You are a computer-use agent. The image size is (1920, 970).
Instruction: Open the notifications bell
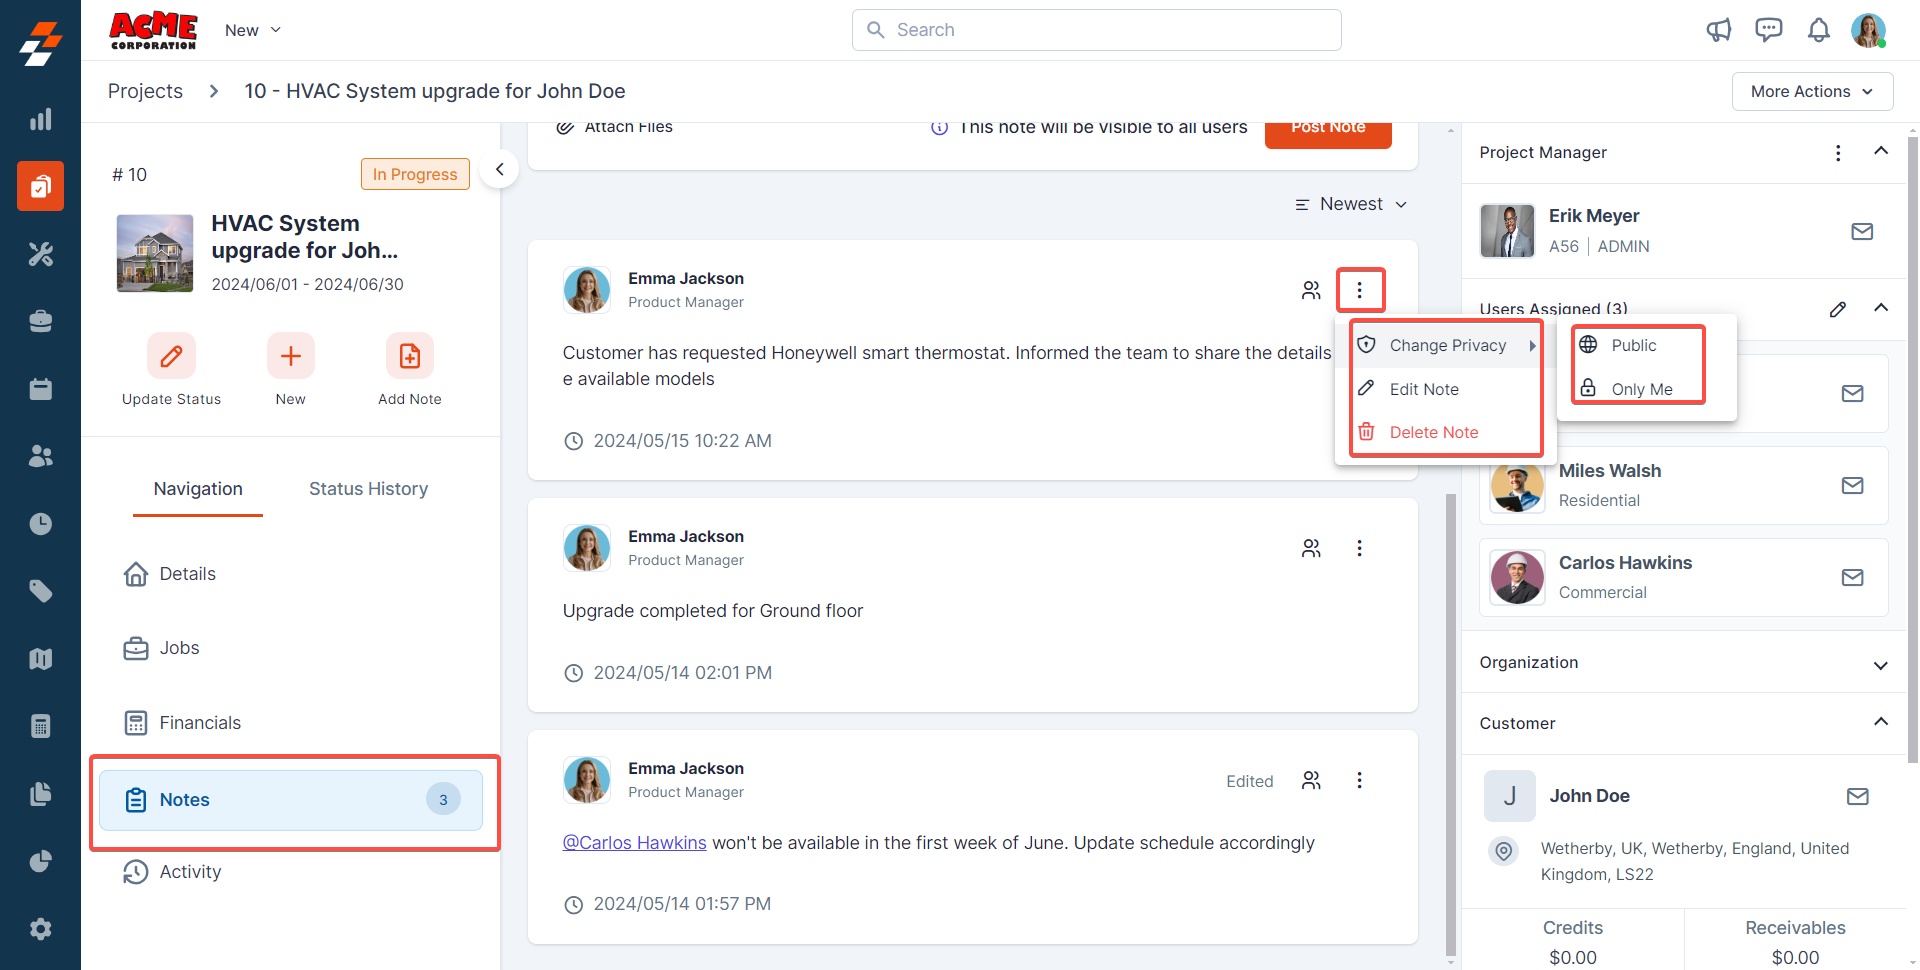(1819, 30)
